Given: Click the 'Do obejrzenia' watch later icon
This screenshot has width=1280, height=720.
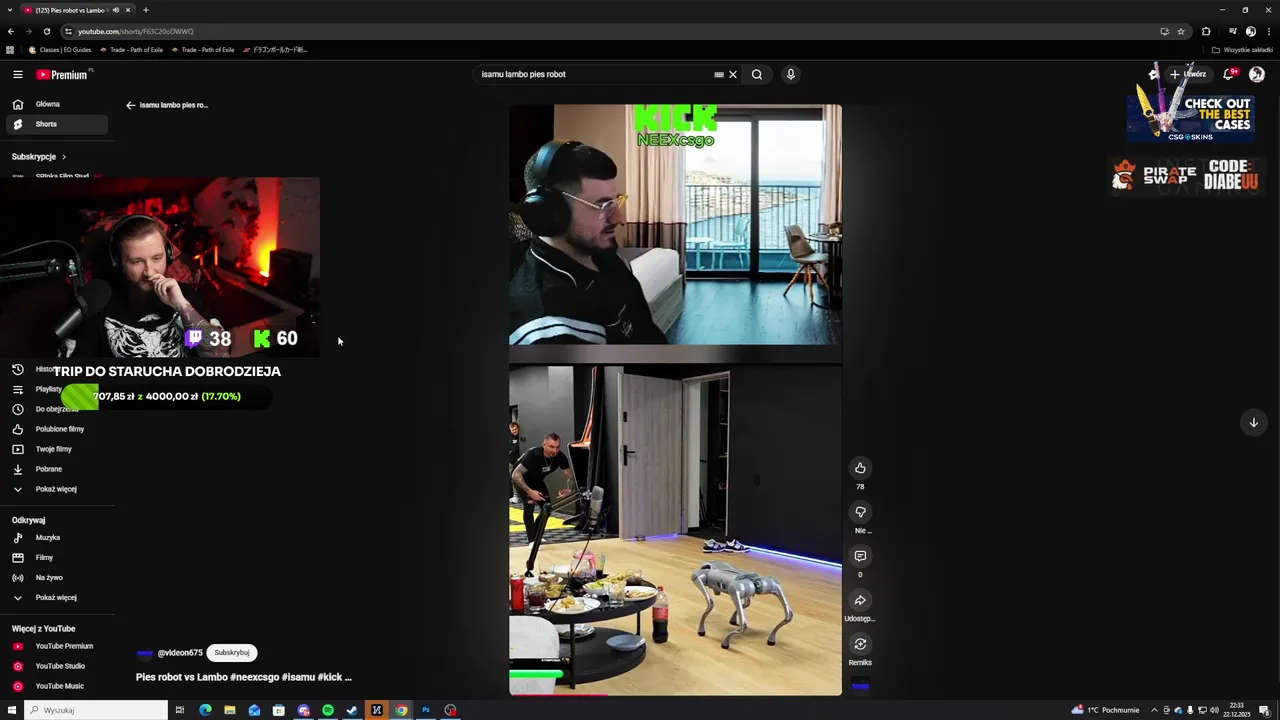Looking at the screenshot, I should coord(17,409).
